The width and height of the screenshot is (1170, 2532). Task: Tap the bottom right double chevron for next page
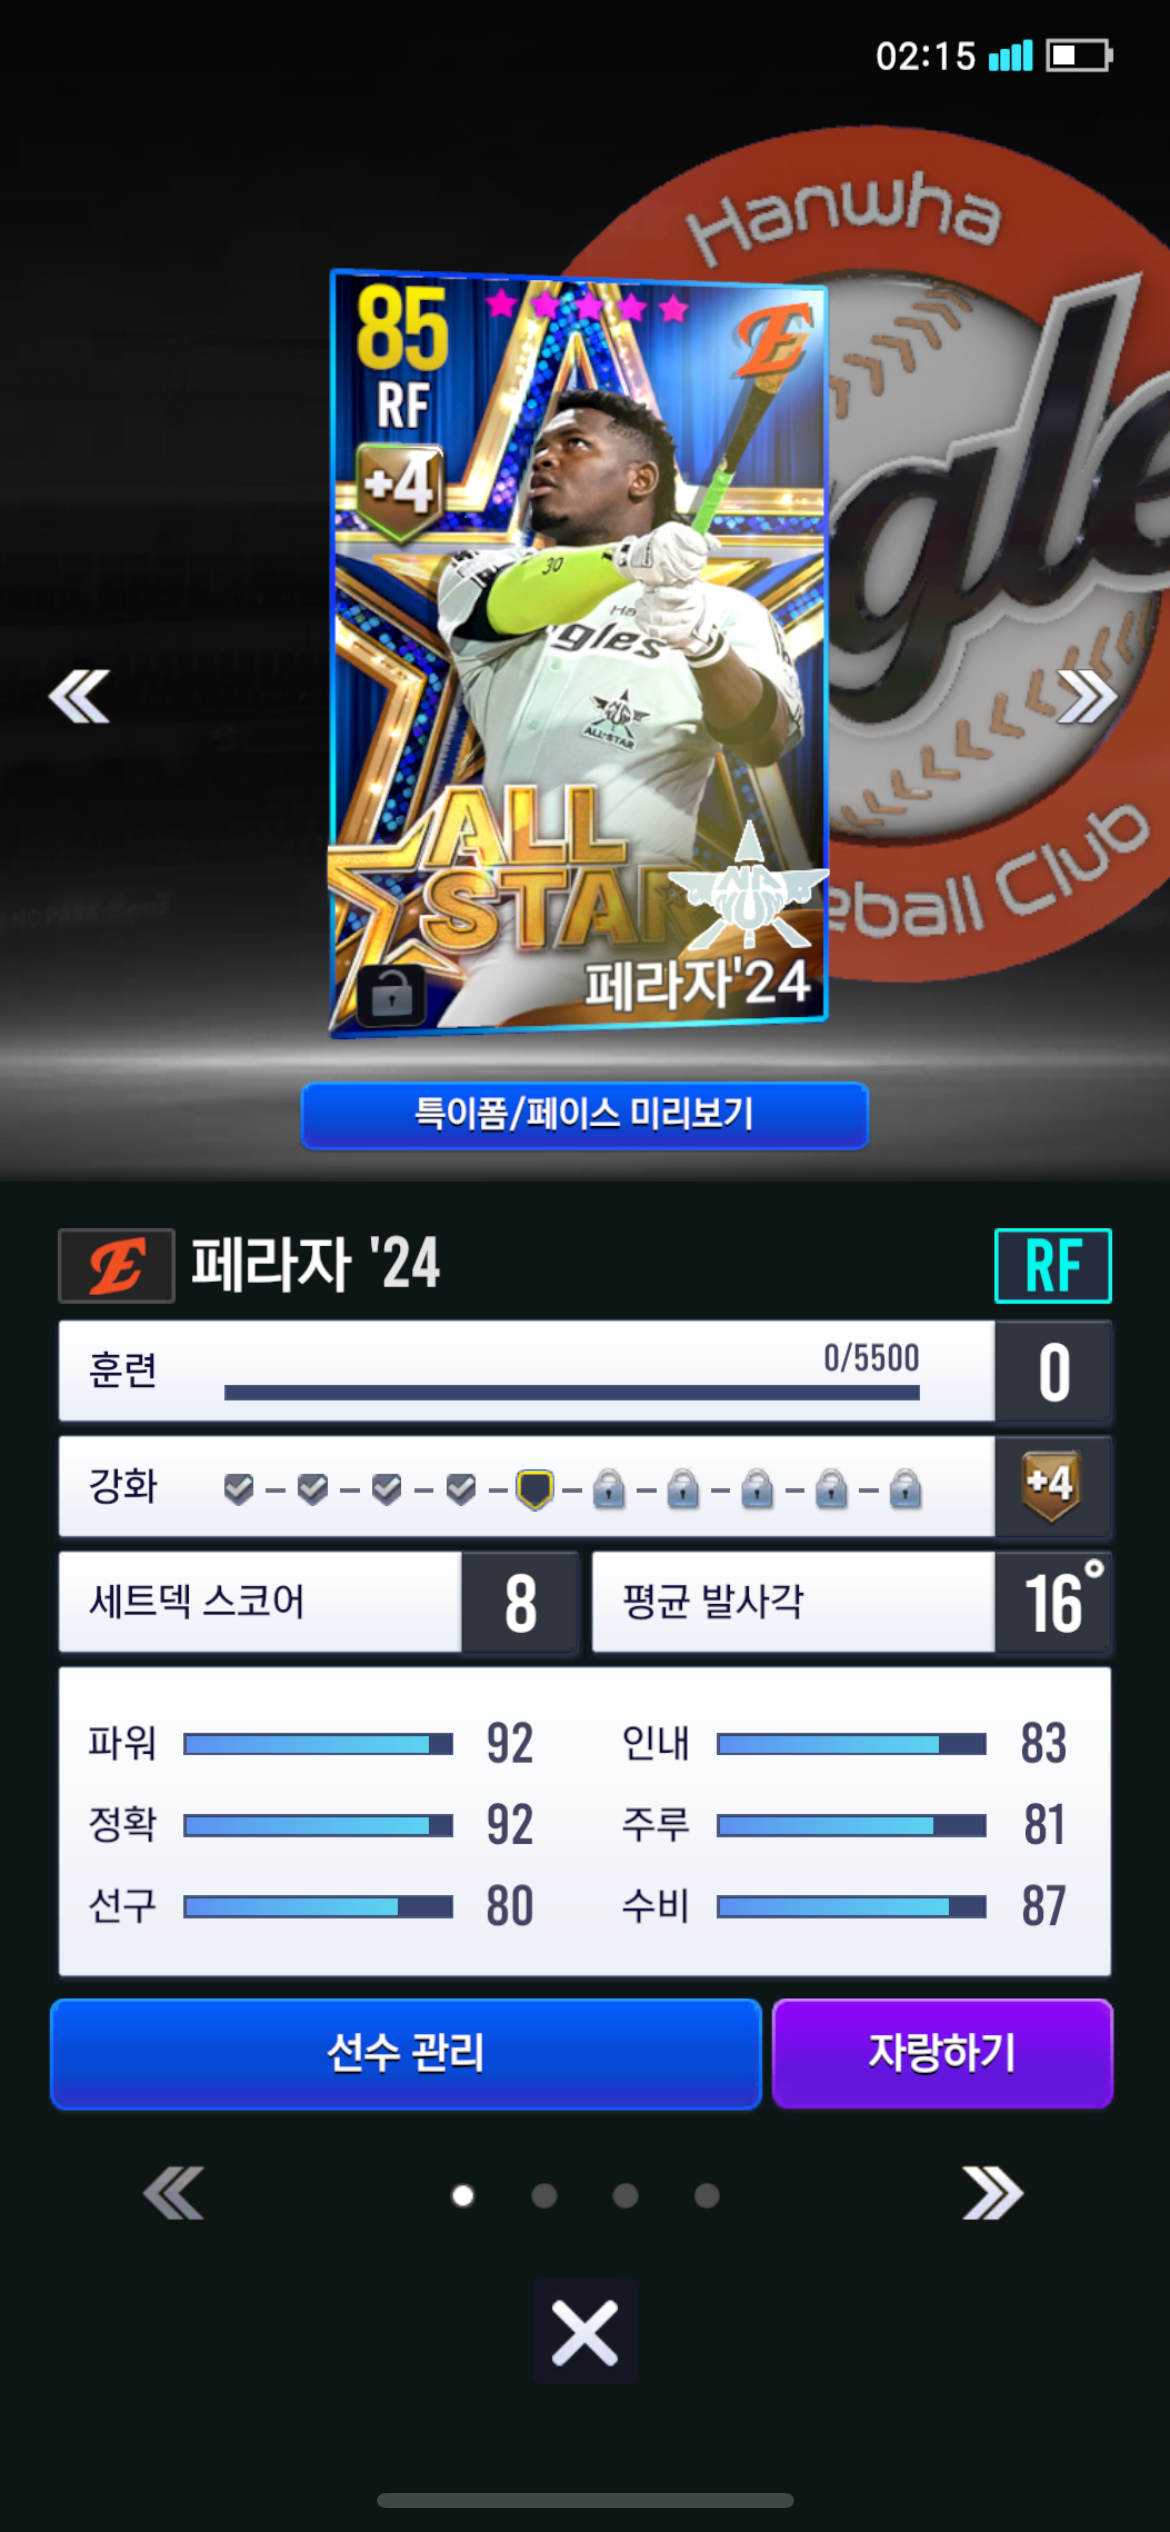(992, 2193)
